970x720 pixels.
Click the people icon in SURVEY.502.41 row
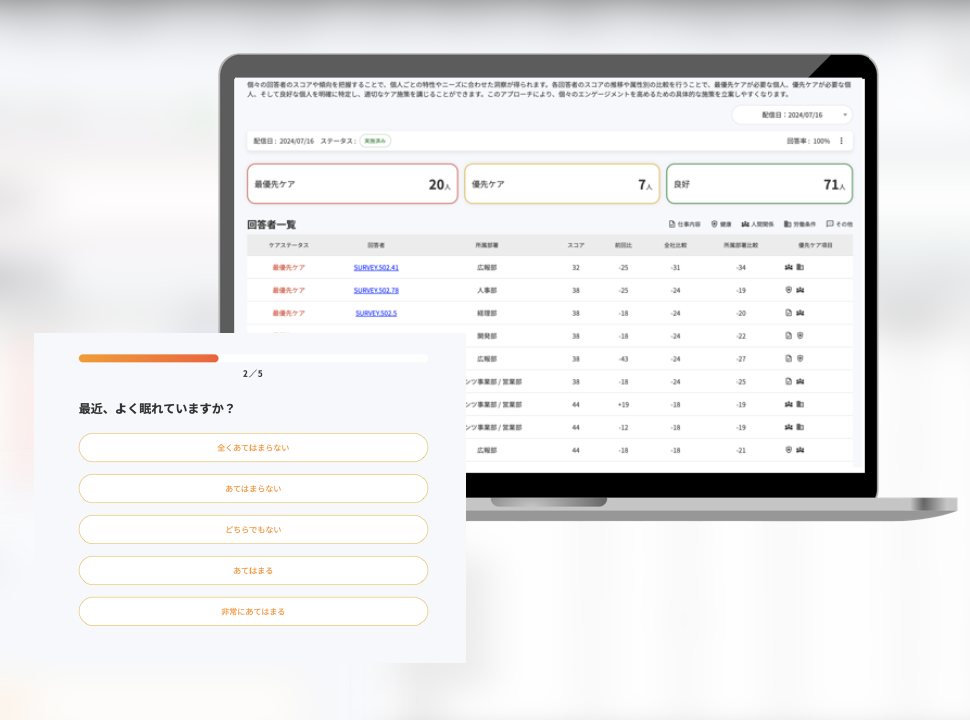coord(789,267)
